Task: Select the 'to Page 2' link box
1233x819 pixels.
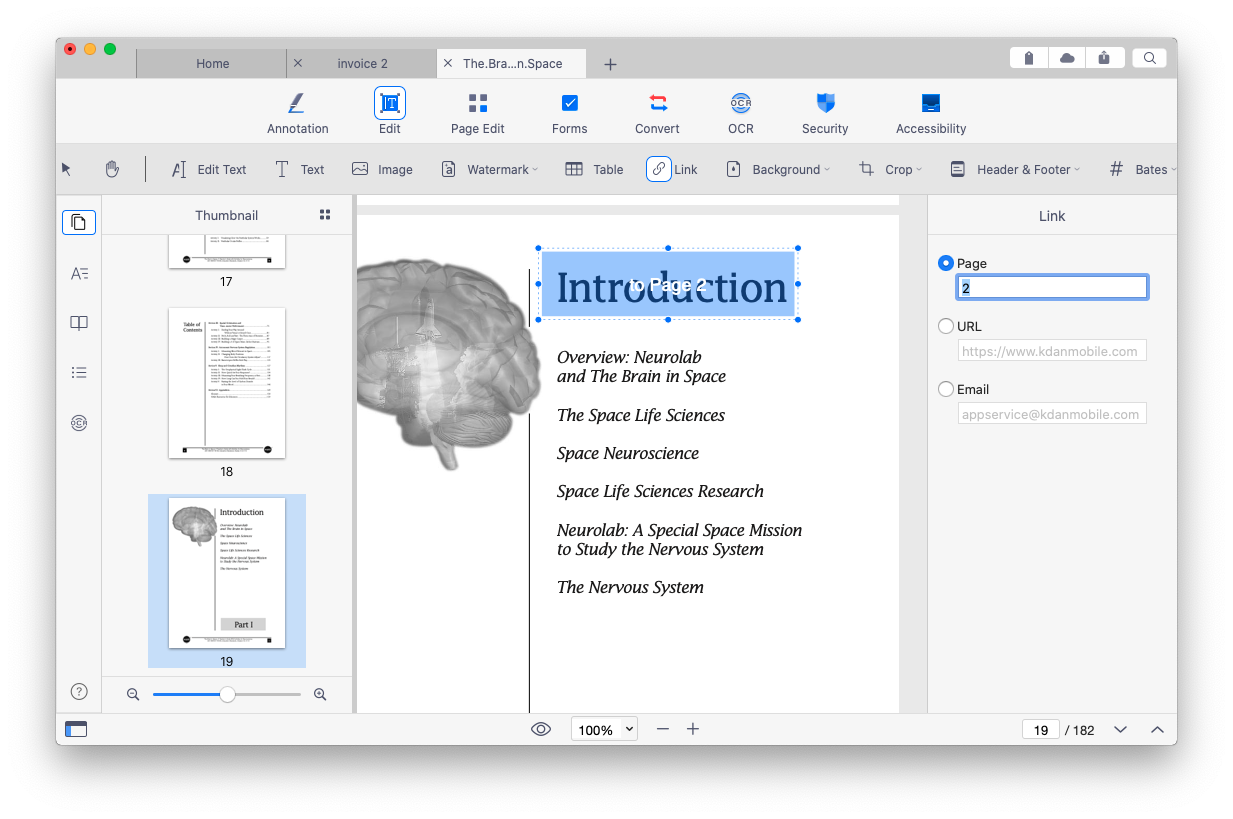Action: 668,285
